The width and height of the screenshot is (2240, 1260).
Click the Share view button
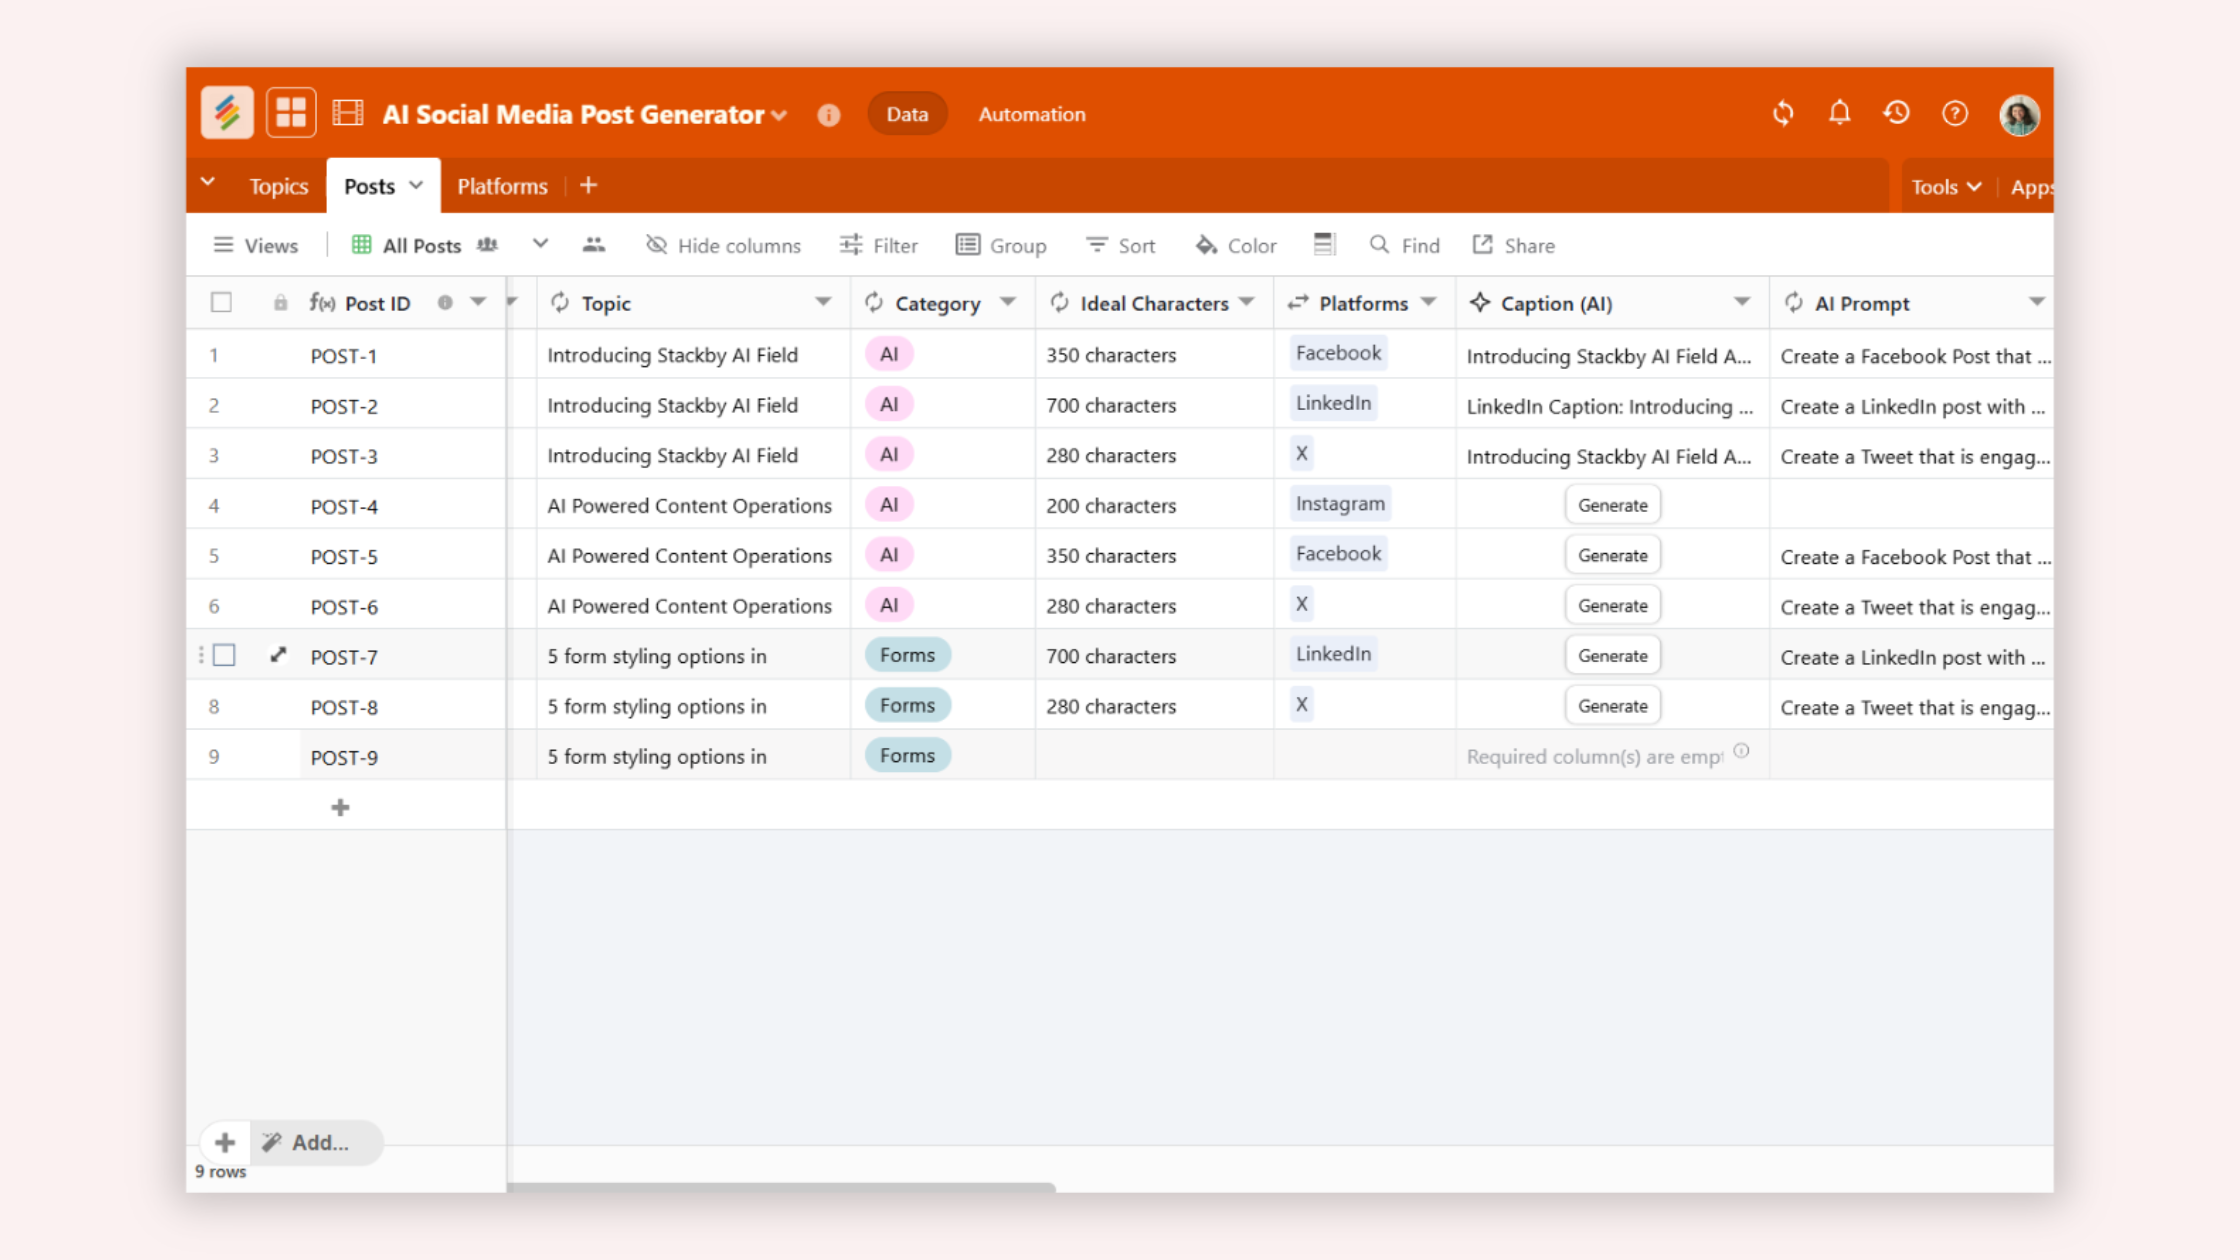pyautogui.click(x=1514, y=245)
